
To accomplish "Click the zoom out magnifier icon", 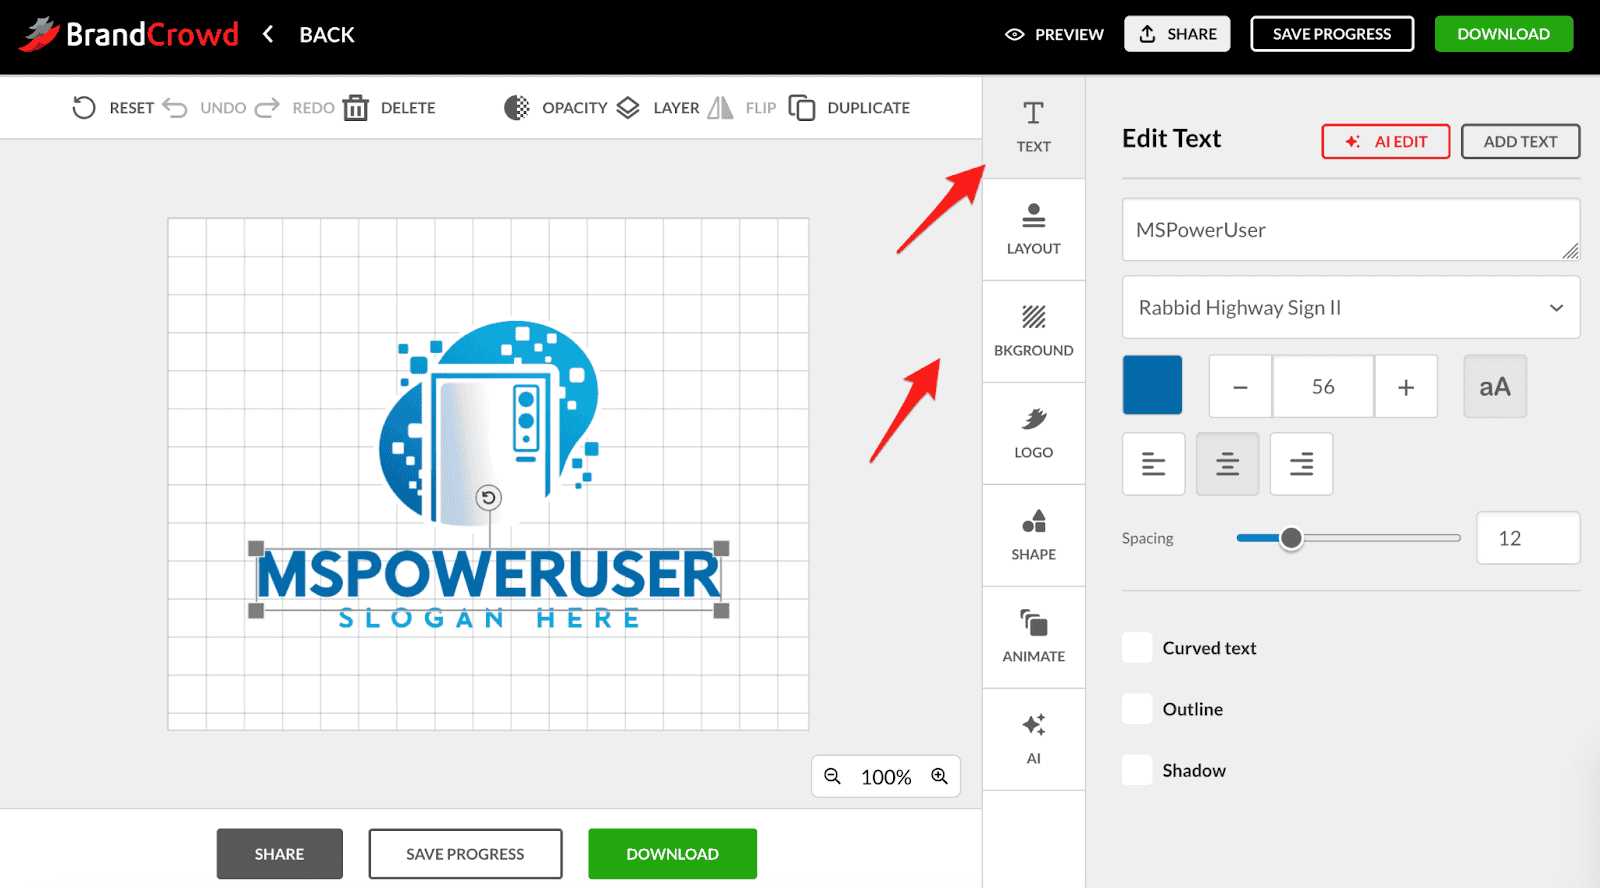I will click(832, 776).
